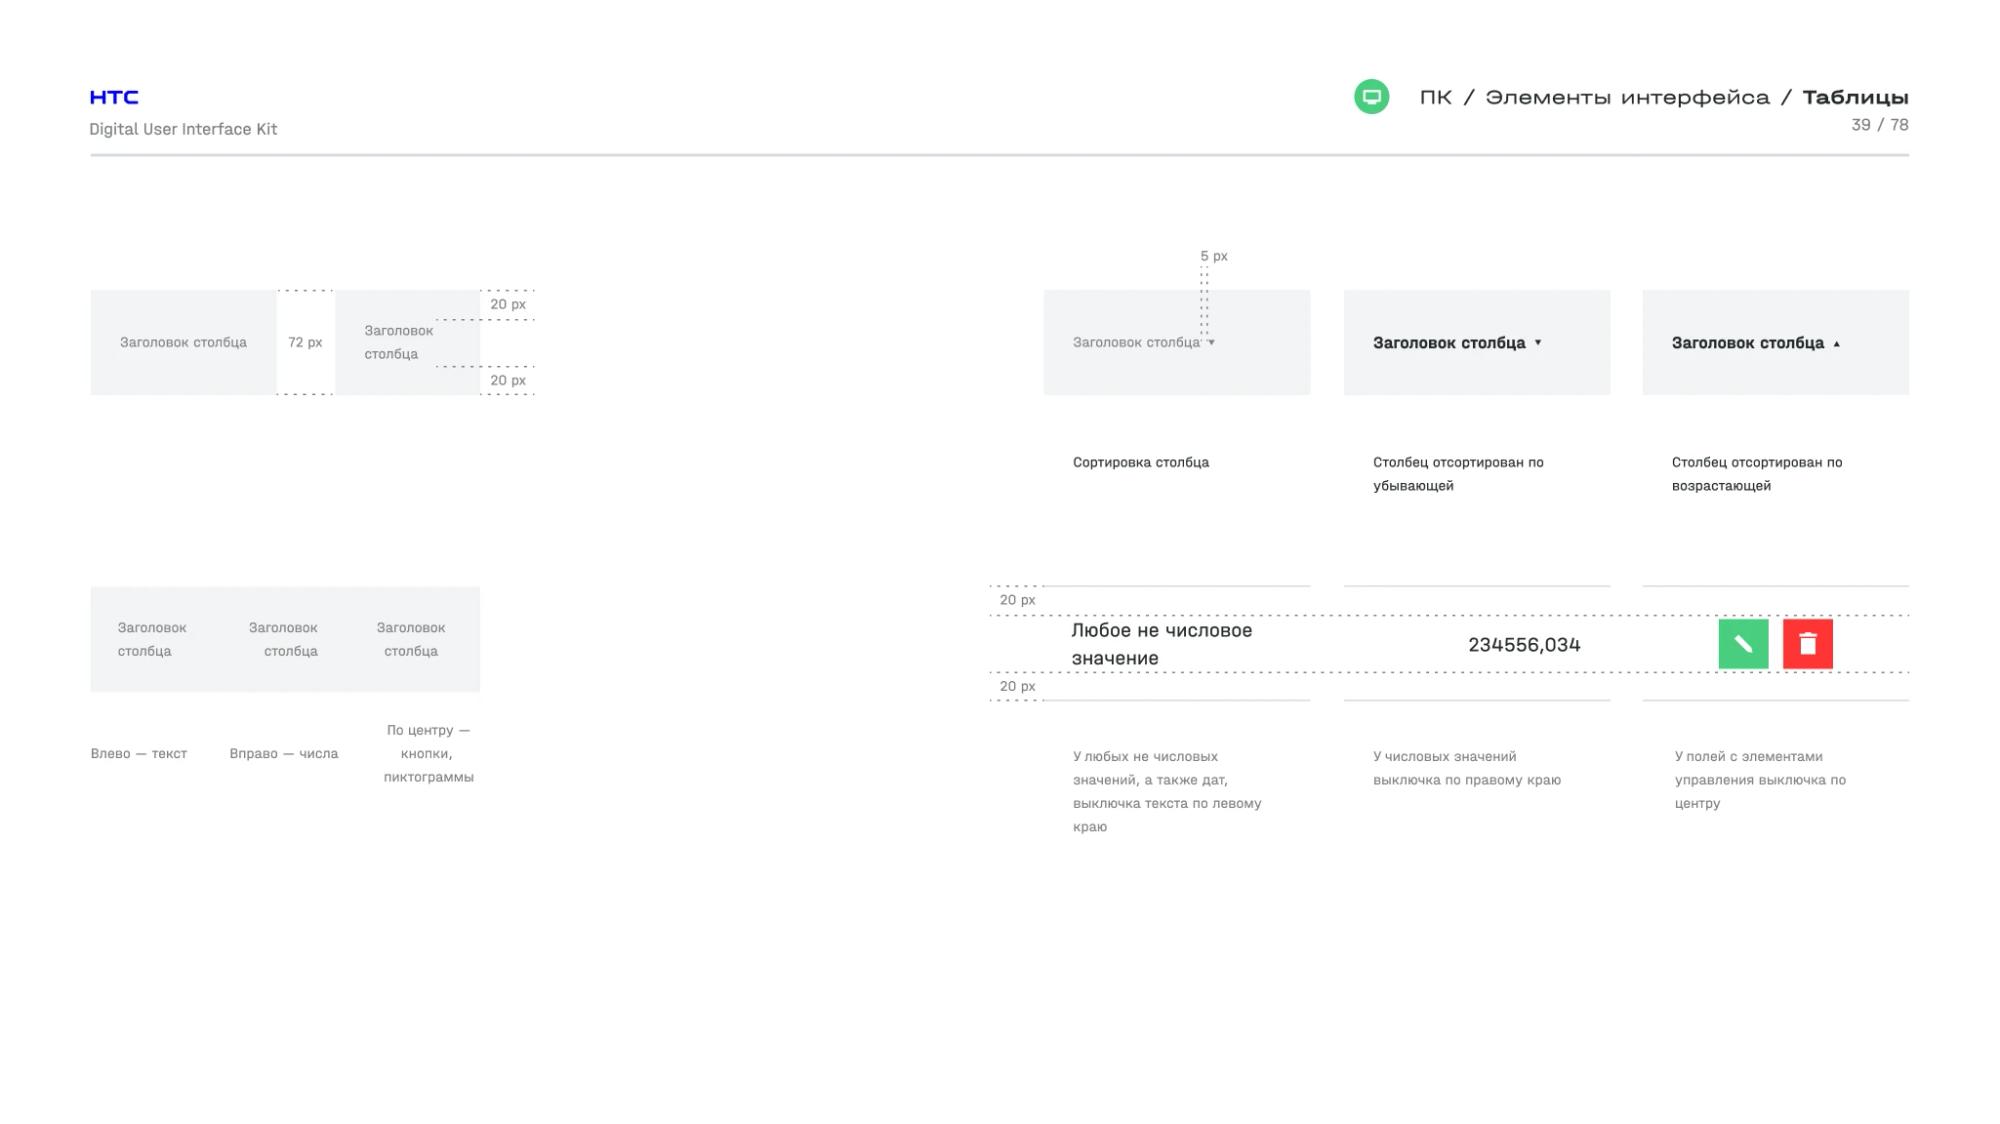Click the Вправо — числа label
2000x1124 pixels.
(284, 753)
